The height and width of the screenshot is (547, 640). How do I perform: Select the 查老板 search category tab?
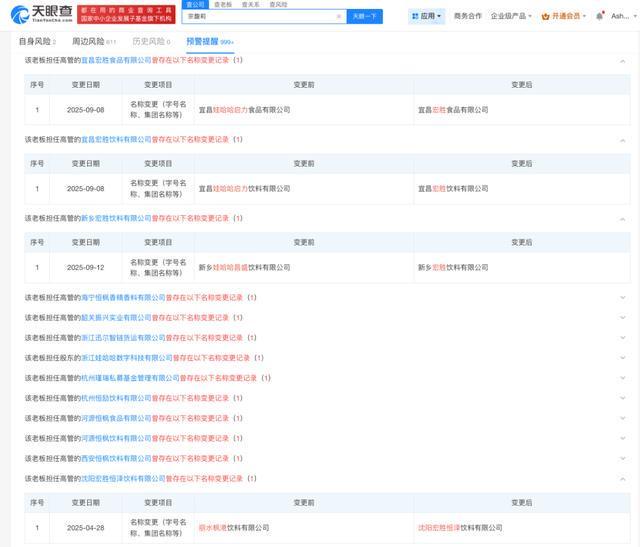(x=223, y=4)
